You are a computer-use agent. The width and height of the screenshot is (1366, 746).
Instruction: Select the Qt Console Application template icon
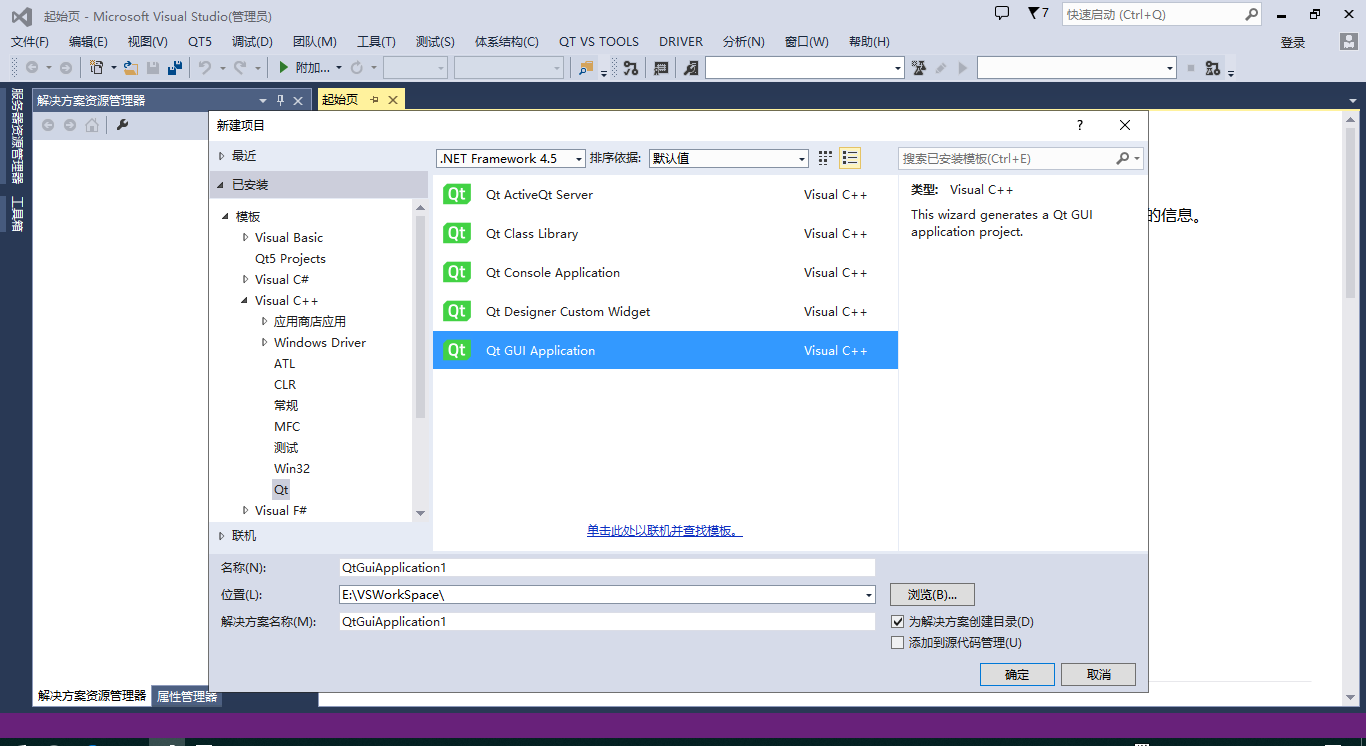click(x=456, y=272)
